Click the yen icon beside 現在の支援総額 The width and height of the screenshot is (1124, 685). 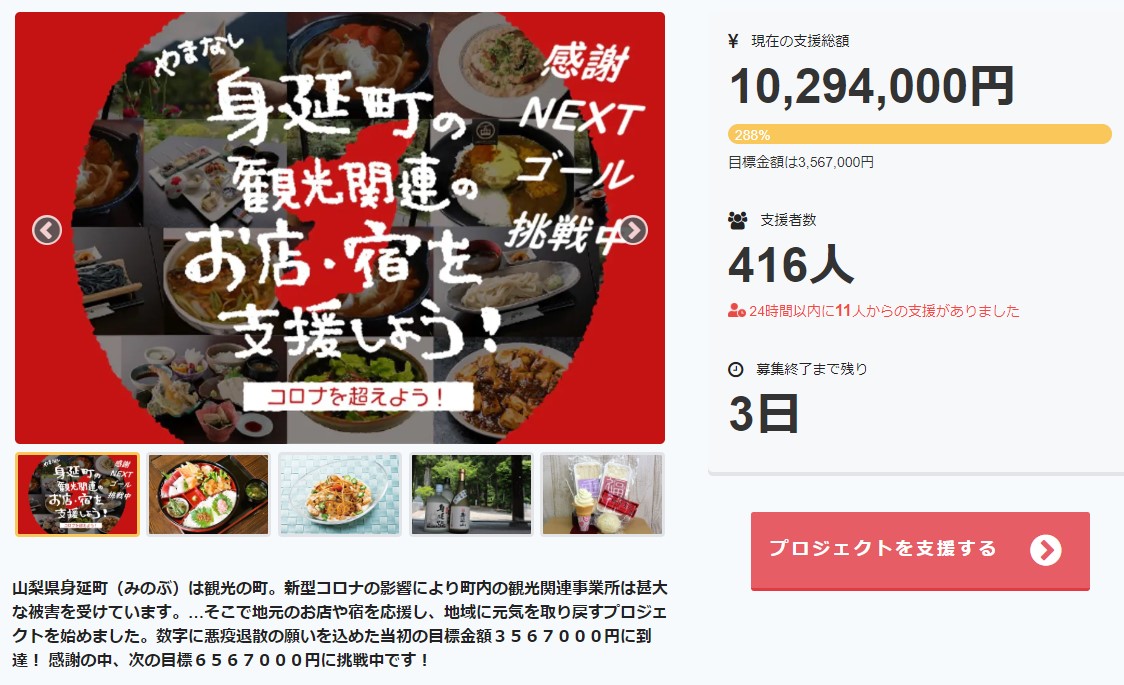733,42
